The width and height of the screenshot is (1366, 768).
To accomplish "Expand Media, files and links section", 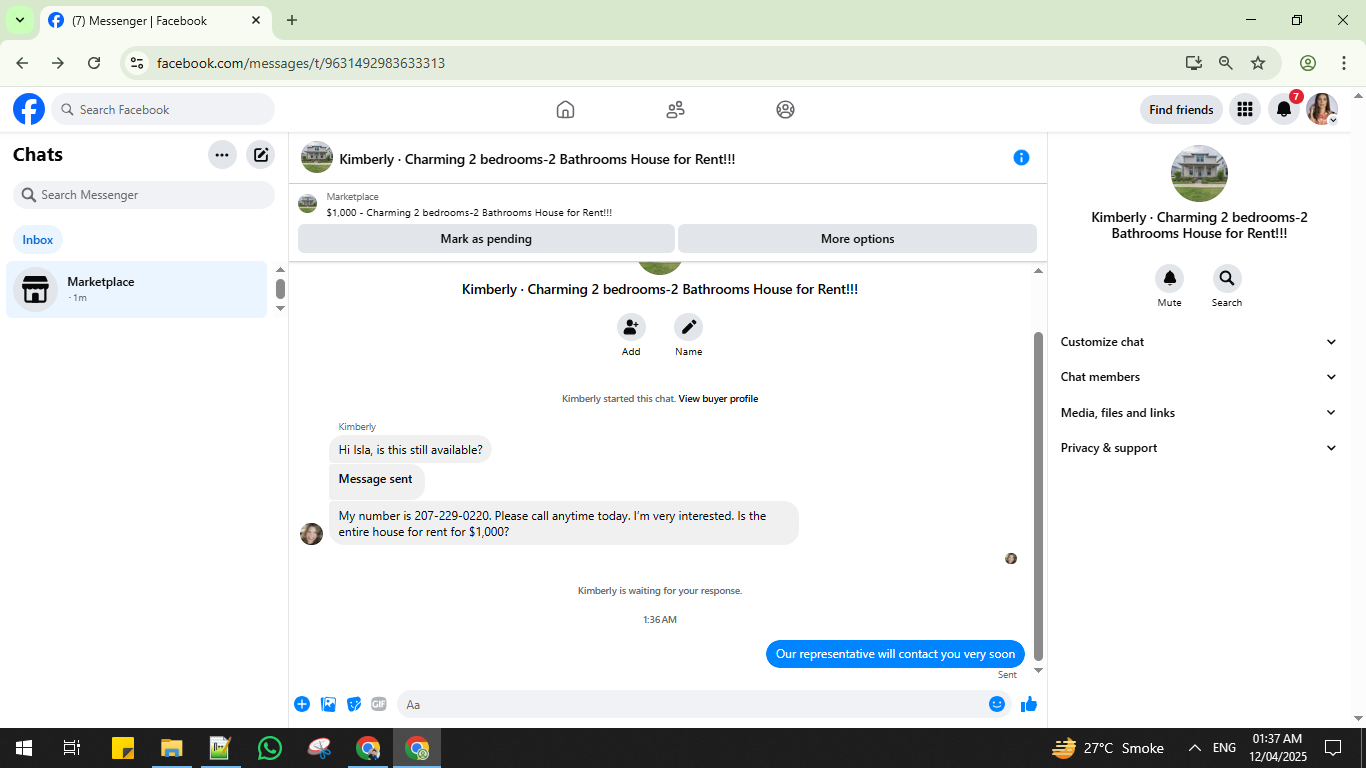I will pyautogui.click(x=1198, y=413).
